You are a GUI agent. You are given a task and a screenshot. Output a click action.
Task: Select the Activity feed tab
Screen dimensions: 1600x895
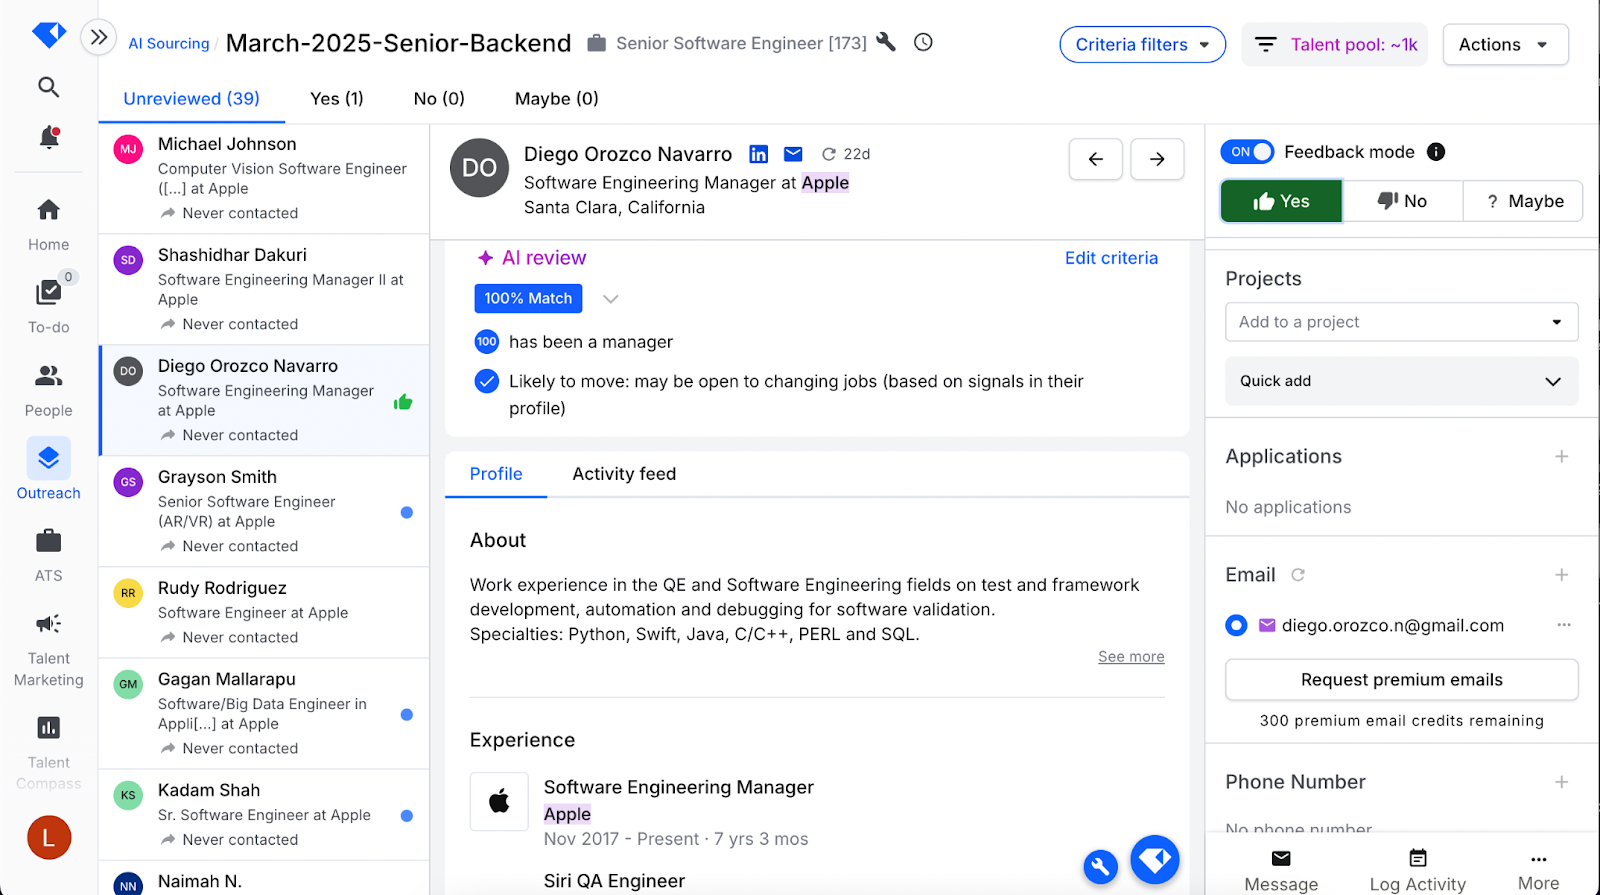624,474
